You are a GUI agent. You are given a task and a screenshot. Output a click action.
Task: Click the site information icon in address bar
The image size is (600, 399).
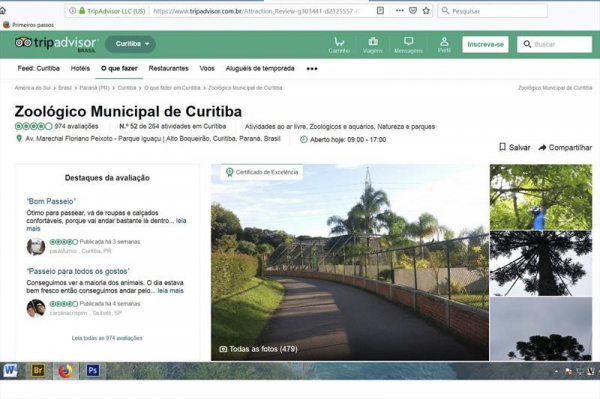(x=72, y=11)
